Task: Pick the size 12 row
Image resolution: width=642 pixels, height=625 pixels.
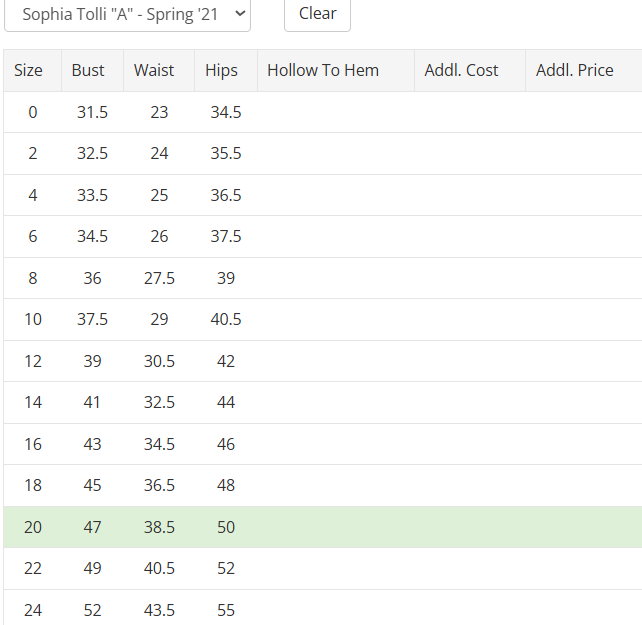Action: click(320, 361)
